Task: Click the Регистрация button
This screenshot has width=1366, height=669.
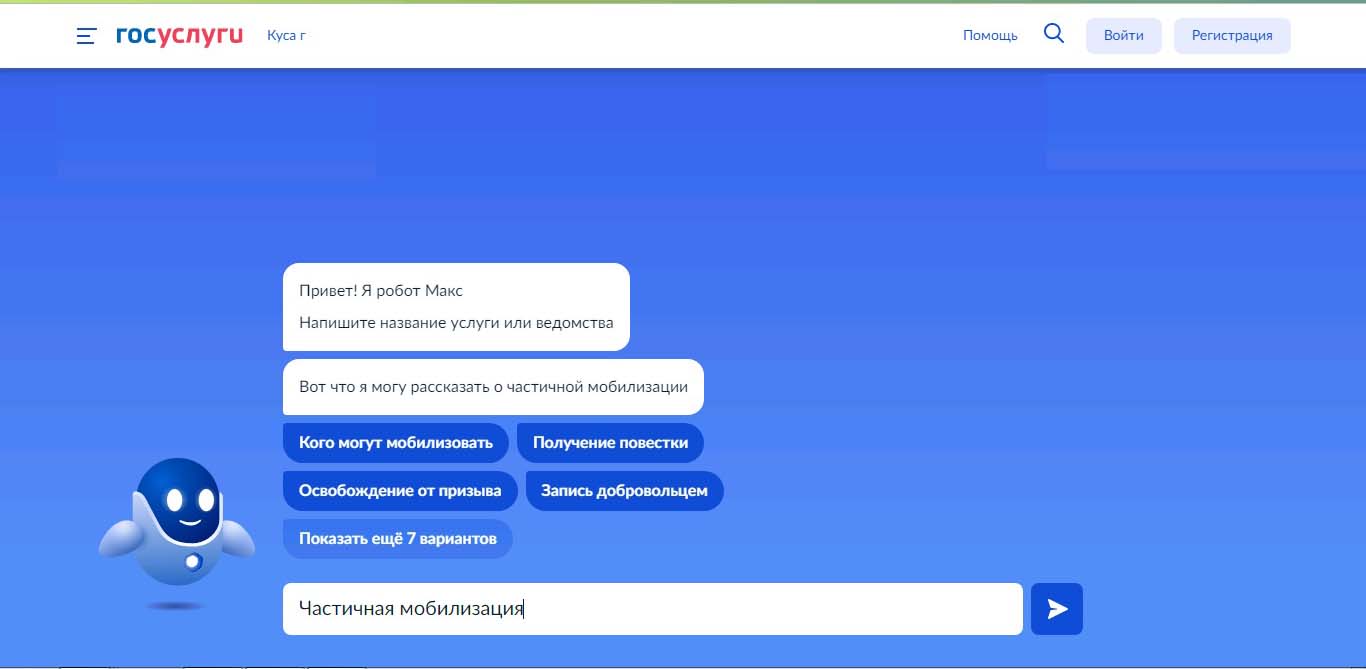Action: coord(1232,35)
